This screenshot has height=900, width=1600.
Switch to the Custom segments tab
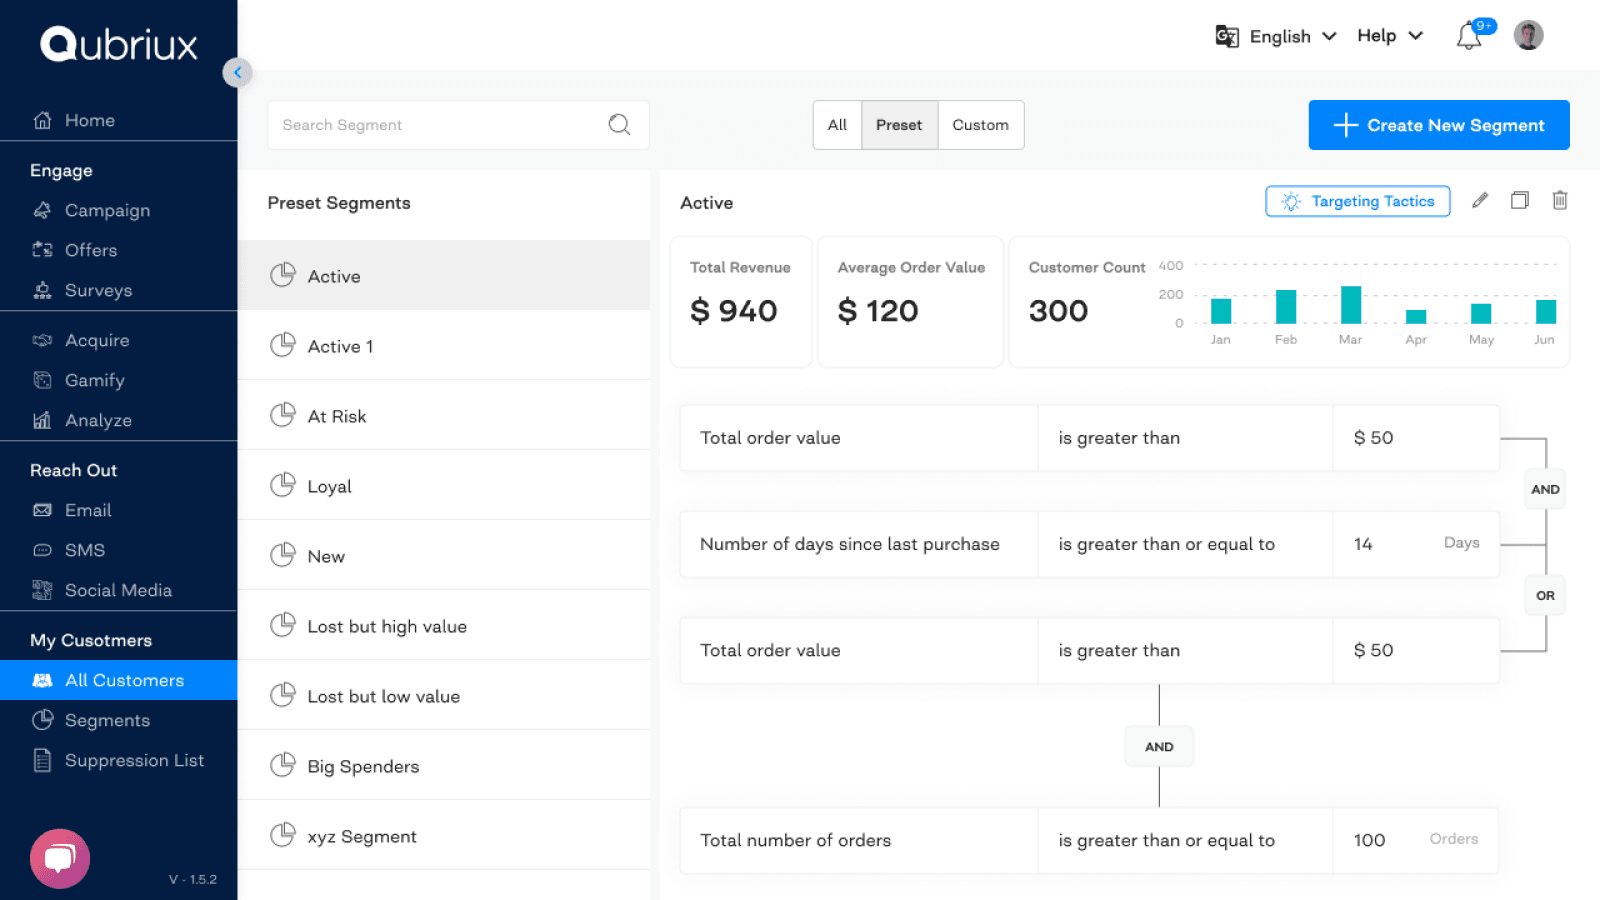click(x=980, y=124)
